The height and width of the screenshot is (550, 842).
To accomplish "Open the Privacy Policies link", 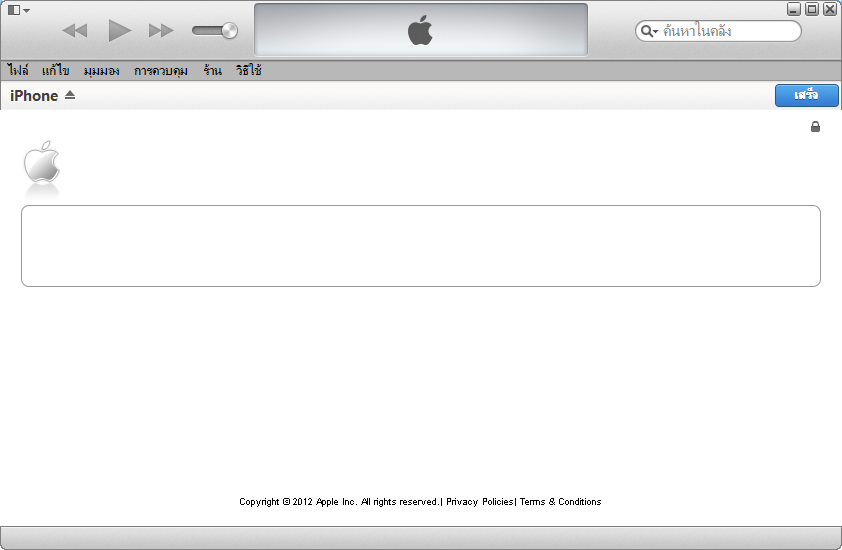I will coord(480,502).
